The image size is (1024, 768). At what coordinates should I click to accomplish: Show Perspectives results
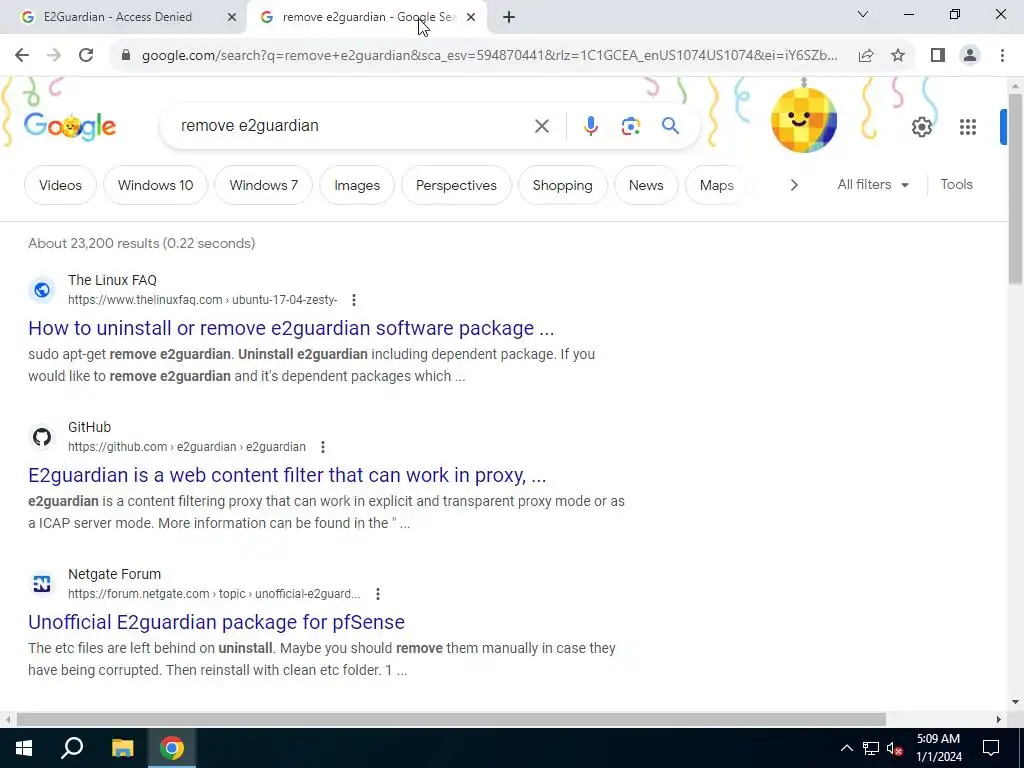(x=456, y=185)
